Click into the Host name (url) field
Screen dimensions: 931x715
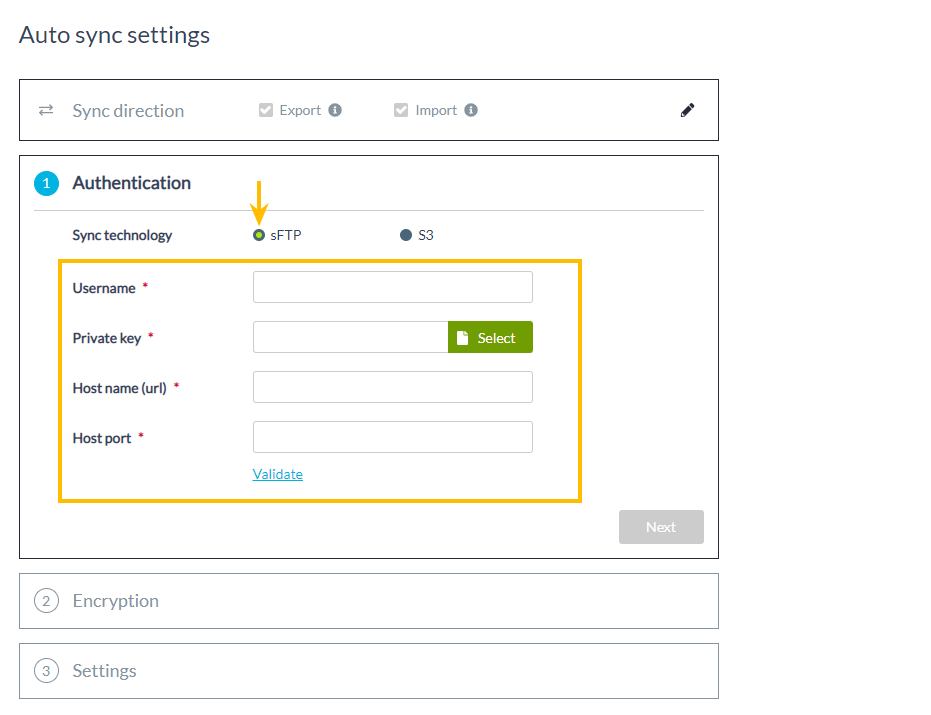click(x=392, y=387)
